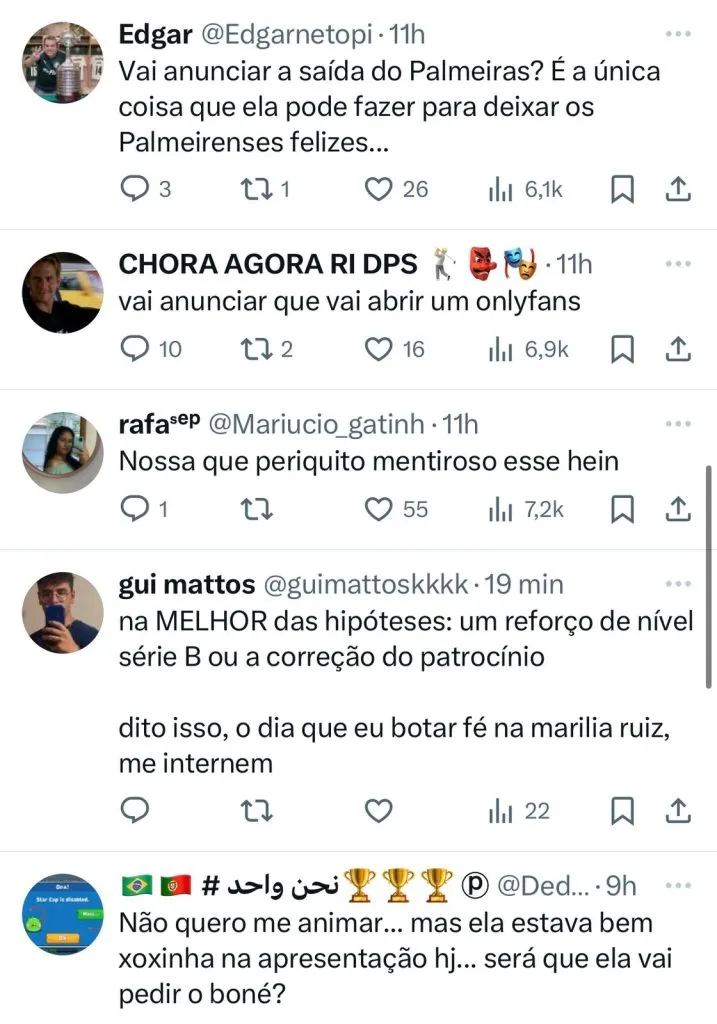Bookmark gui mattos tweet
The image size is (717, 1024).
pyautogui.click(x=622, y=811)
